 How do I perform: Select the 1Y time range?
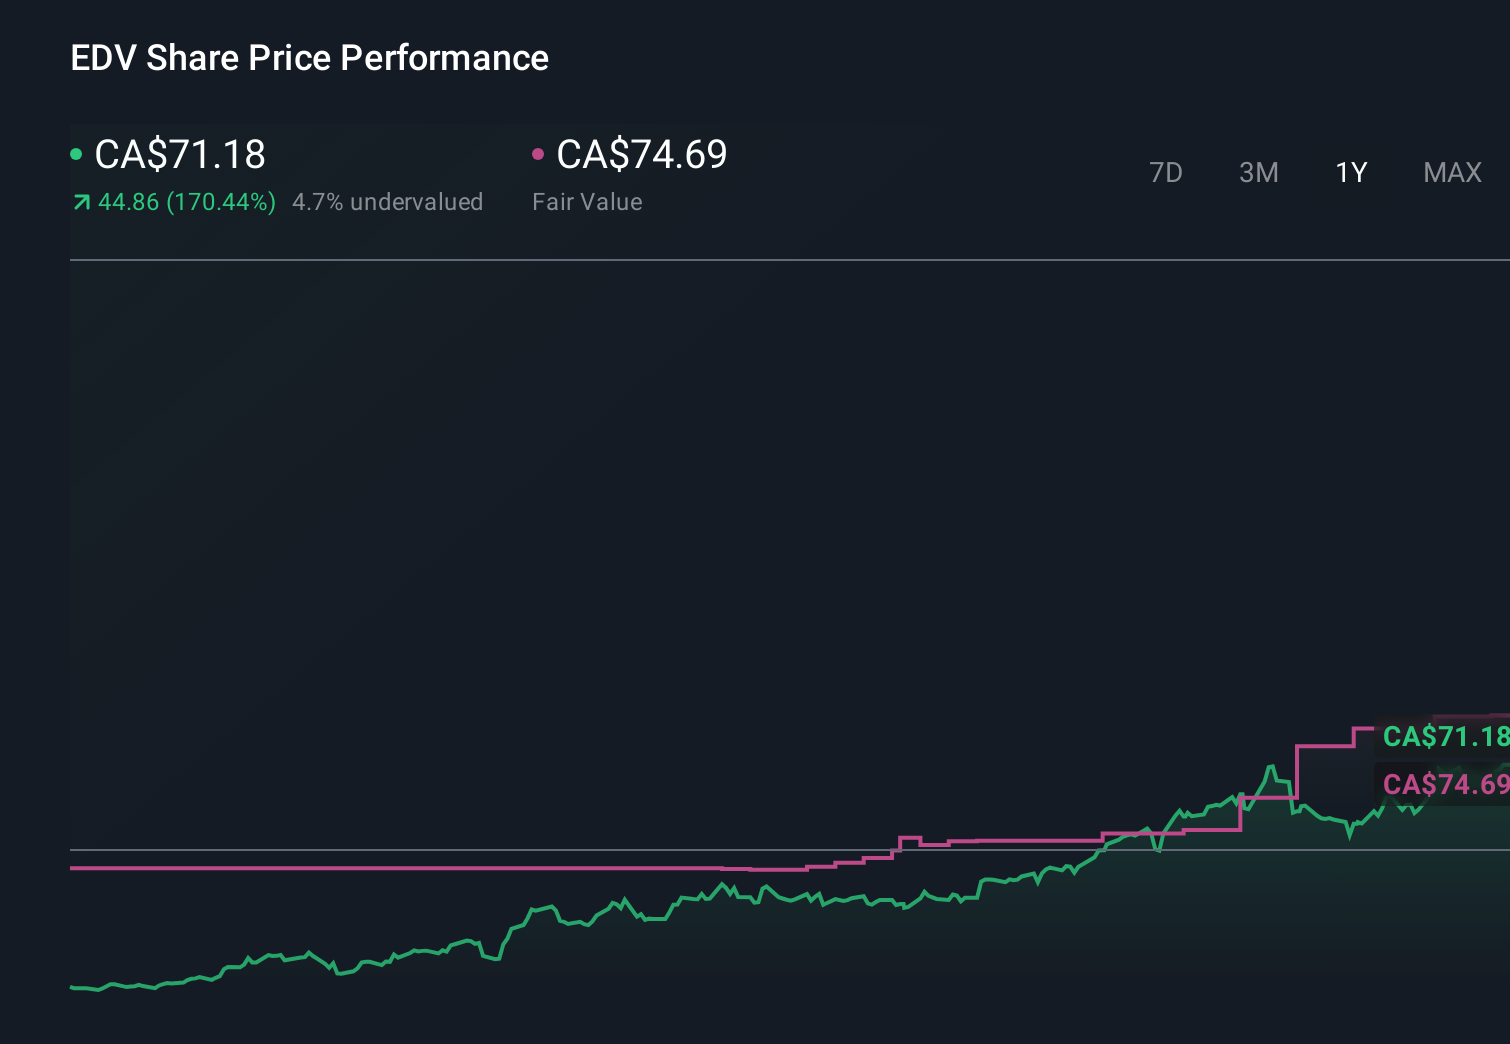[1350, 172]
